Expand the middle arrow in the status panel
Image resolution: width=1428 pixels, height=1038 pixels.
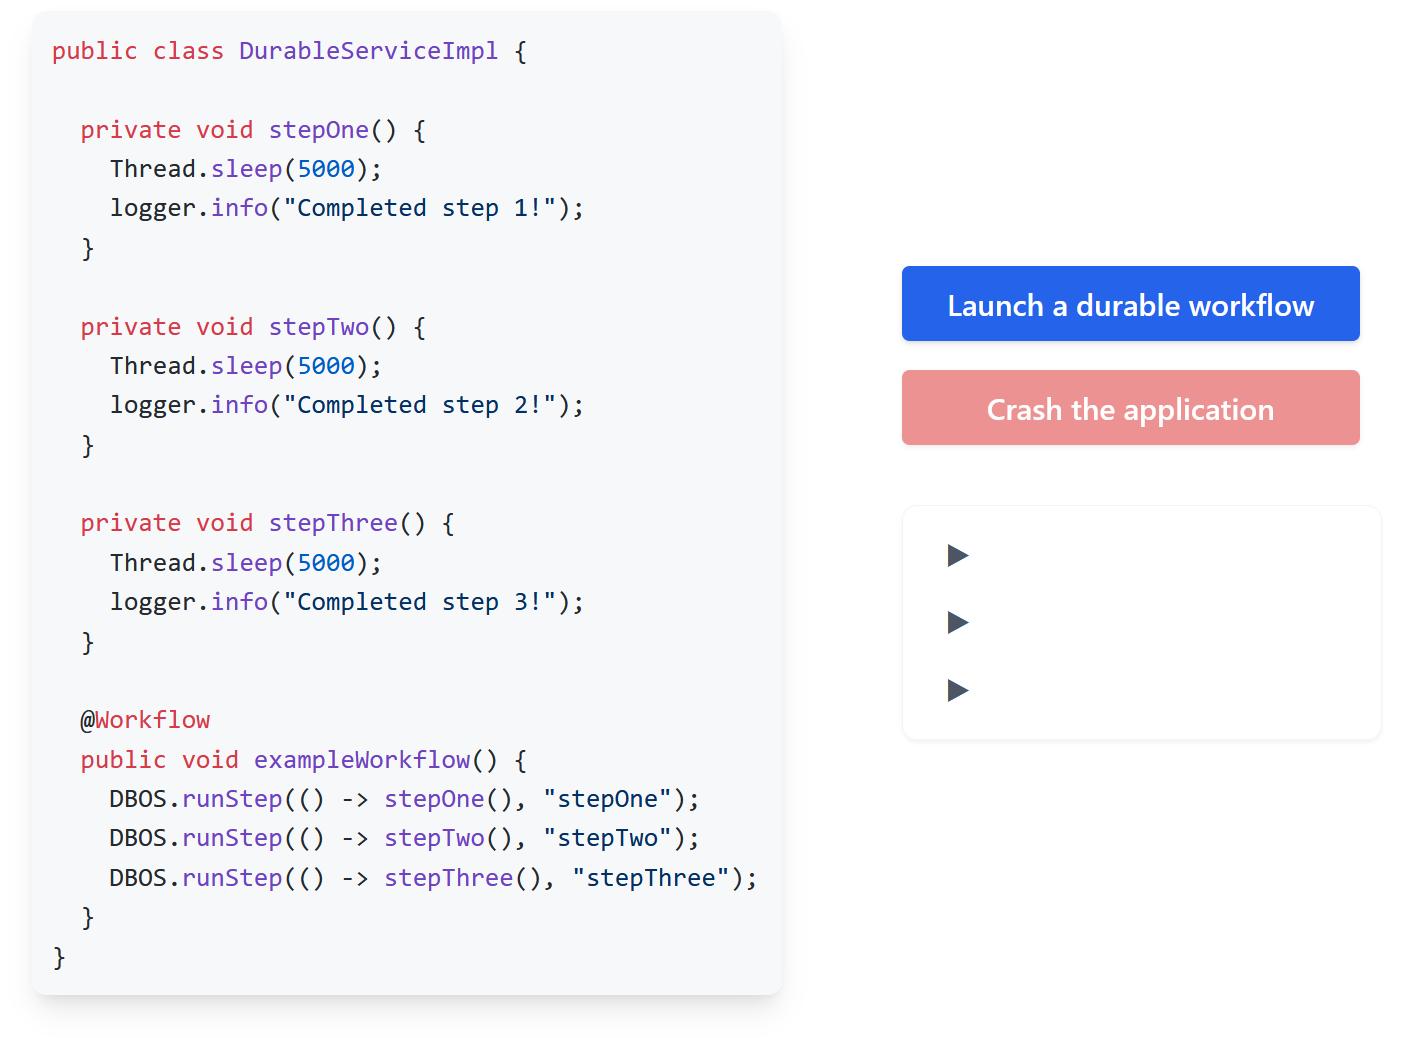957,623
